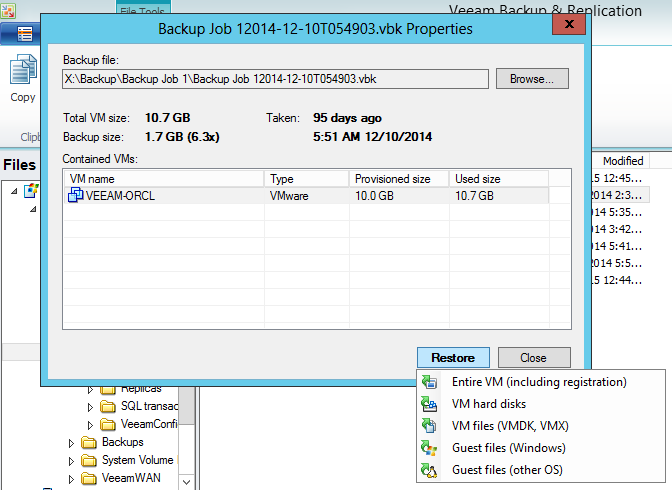Select the Backups folder icon
The height and width of the screenshot is (490, 672).
coord(89,442)
